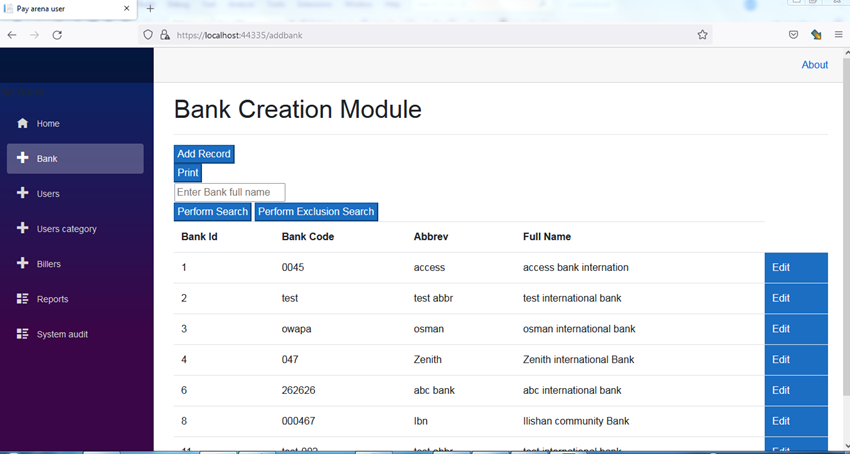This screenshot has width=850, height=454.
Task: Edit the abc international bank row
Action: point(796,391)
